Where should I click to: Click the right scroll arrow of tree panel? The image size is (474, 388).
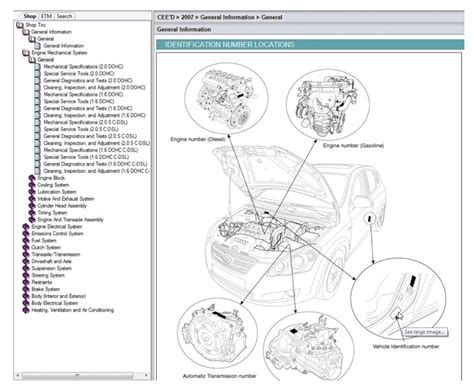(146, 375)
